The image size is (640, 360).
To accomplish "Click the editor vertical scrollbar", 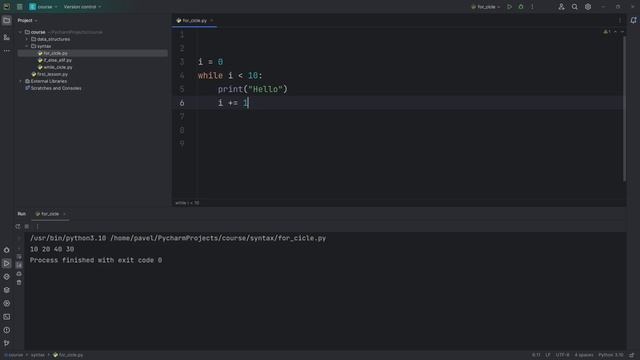I will tap(624, 109).
